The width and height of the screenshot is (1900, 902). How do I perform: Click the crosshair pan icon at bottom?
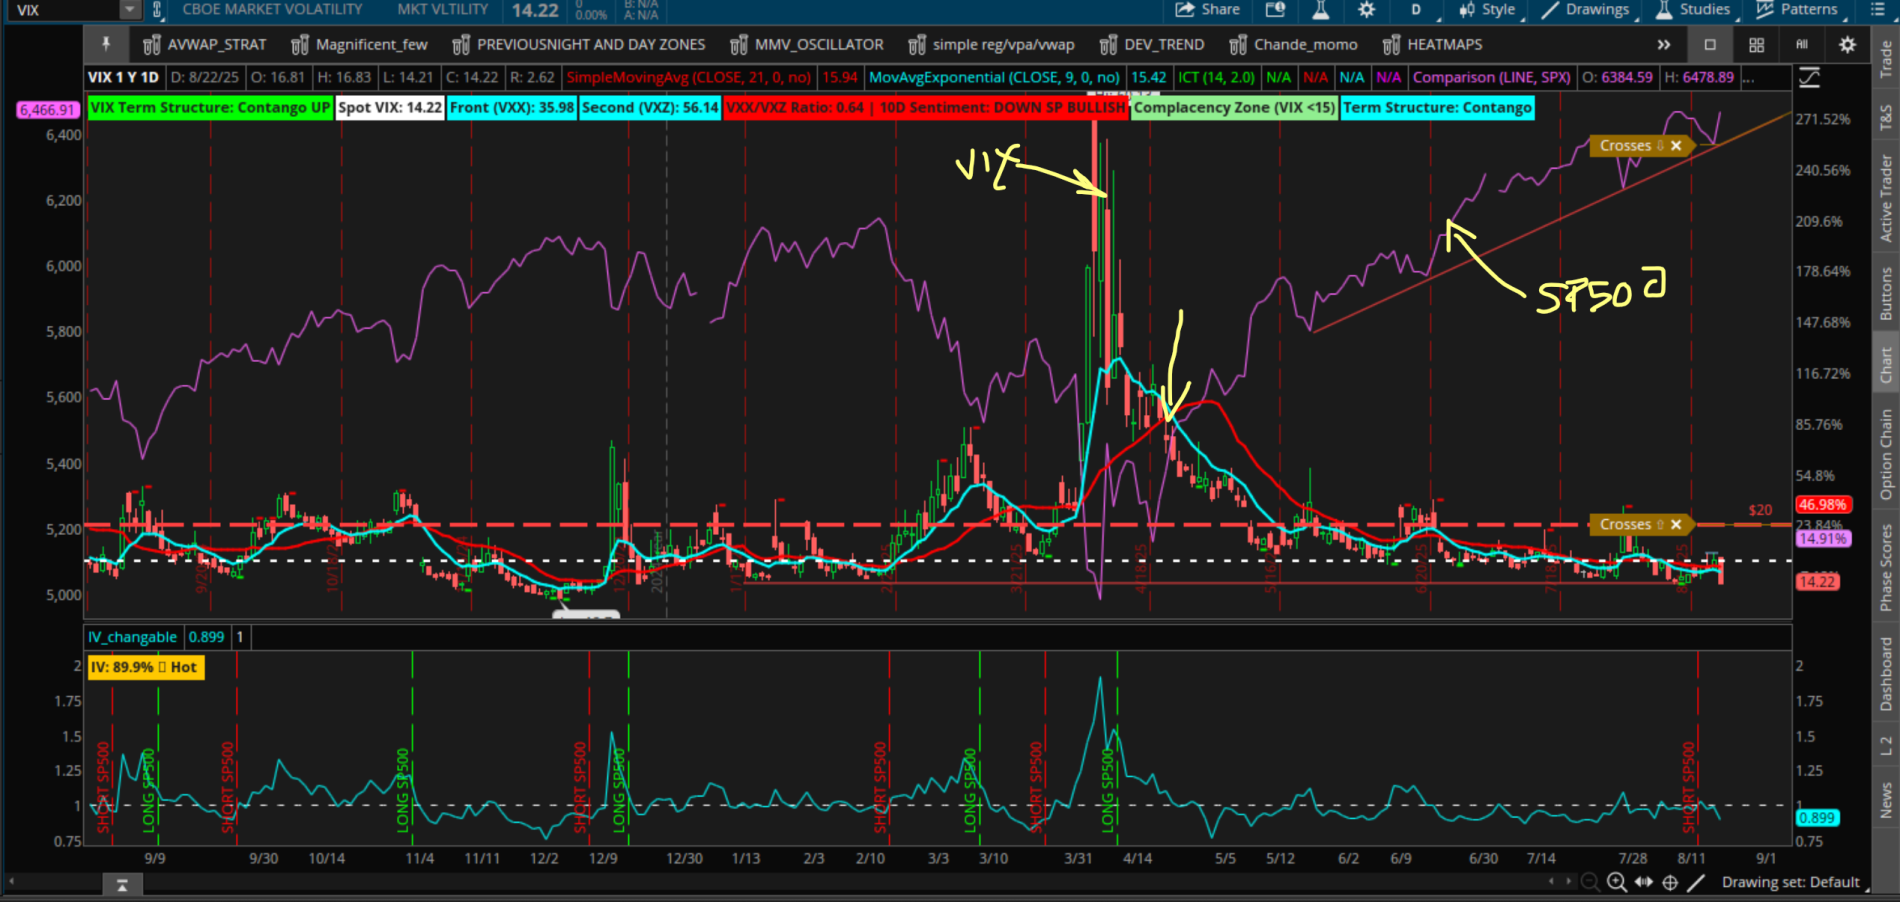(1670, 882)
